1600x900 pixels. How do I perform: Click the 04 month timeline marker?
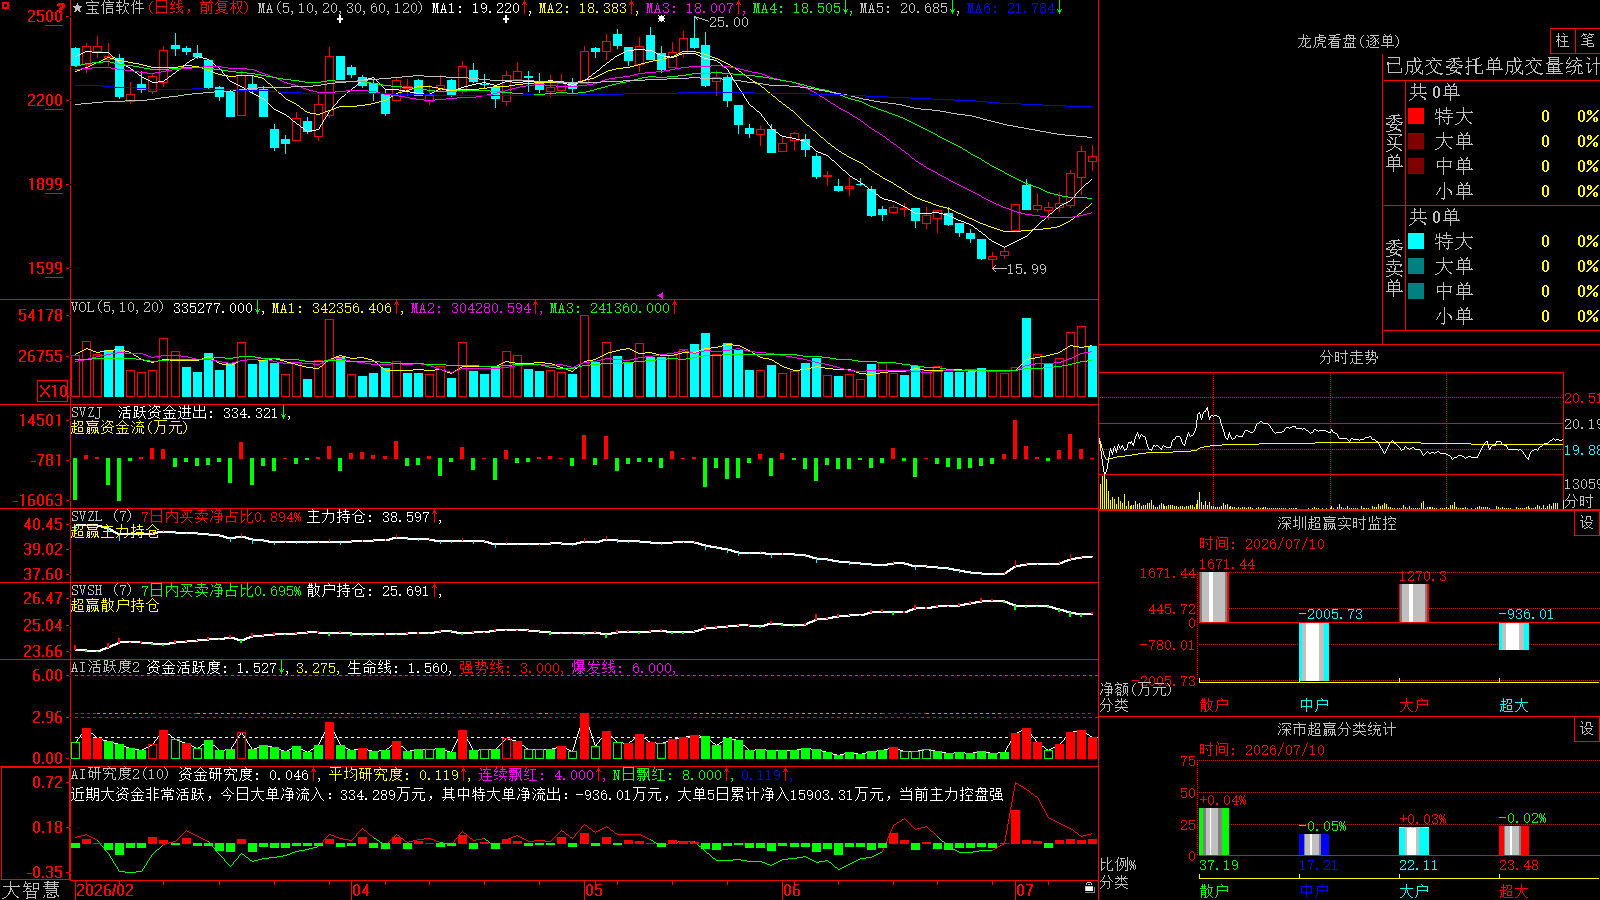pos(361,890)
